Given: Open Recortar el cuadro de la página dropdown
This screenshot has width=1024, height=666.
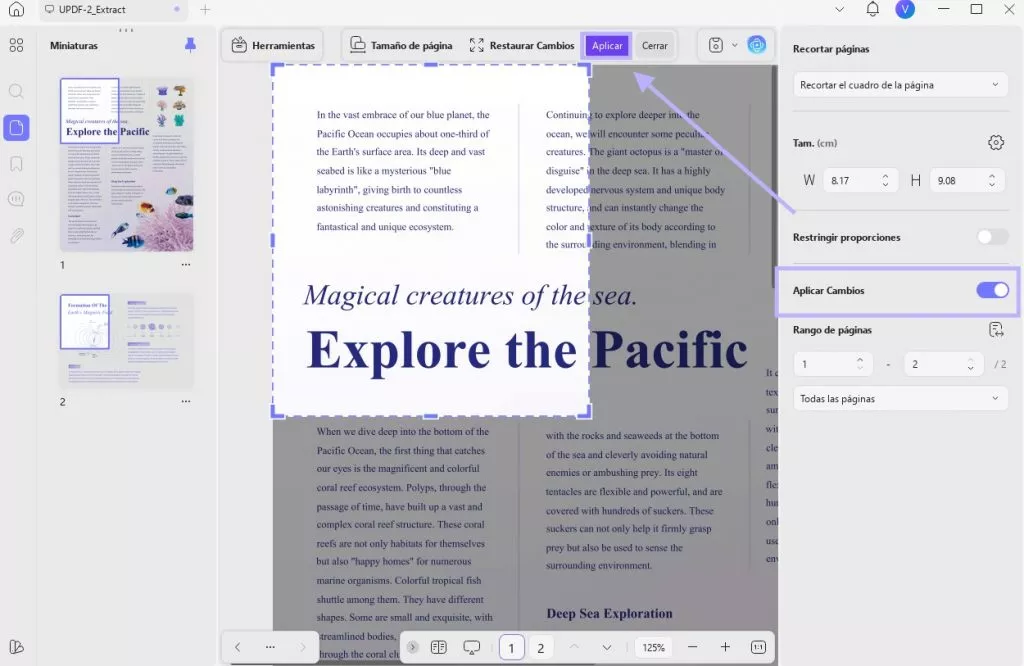Looking at the screenshot, I should [x=899, y=85].
